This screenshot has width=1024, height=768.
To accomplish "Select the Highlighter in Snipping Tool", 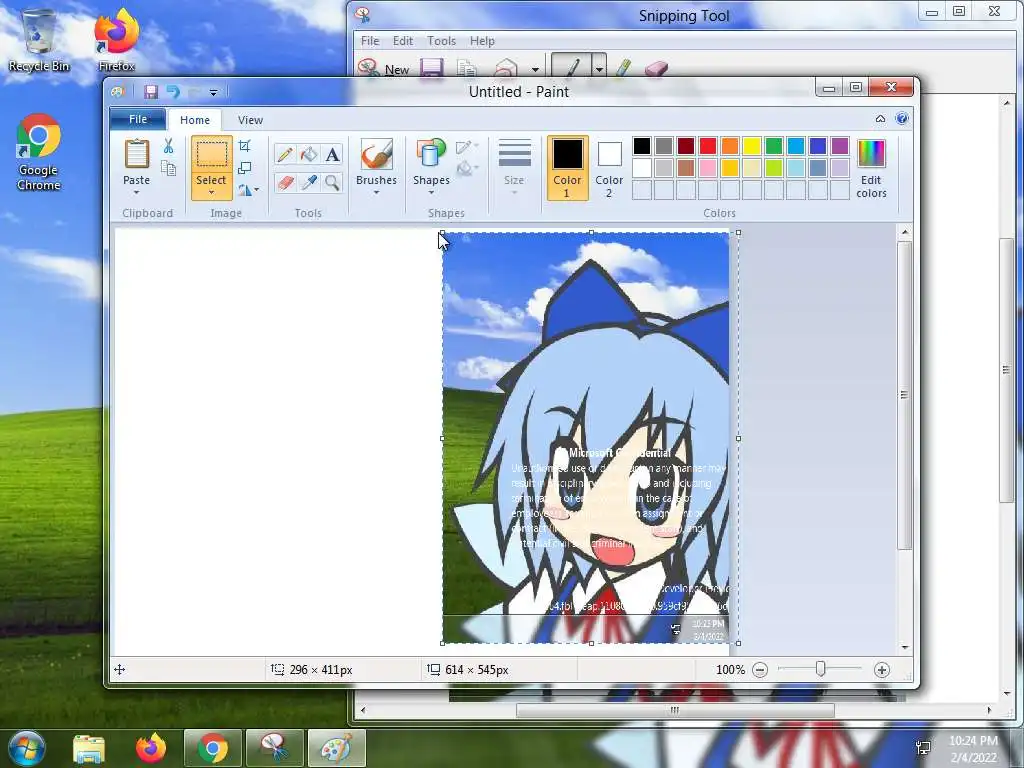I will coord(624,68).
